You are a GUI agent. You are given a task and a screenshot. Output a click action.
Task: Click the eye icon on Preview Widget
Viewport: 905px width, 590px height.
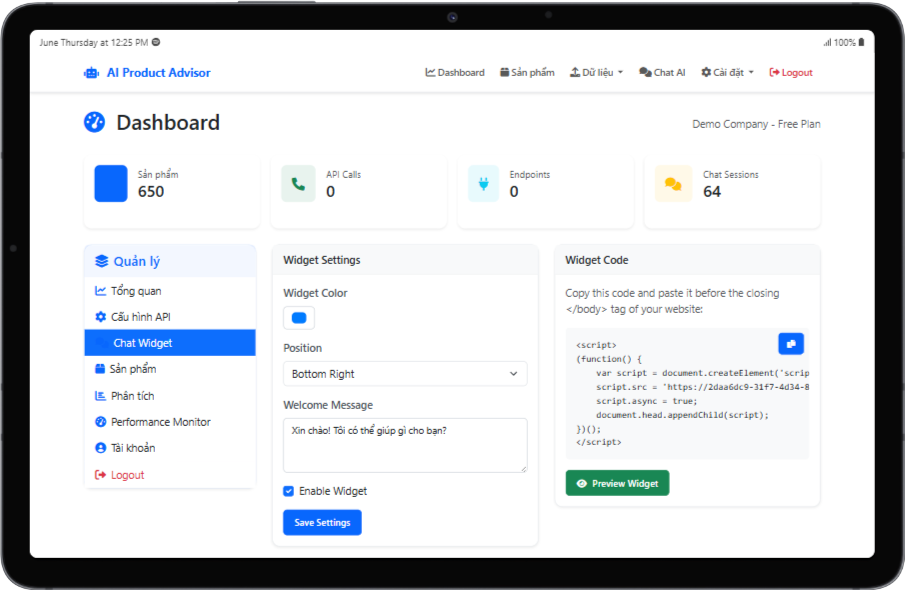582,484
